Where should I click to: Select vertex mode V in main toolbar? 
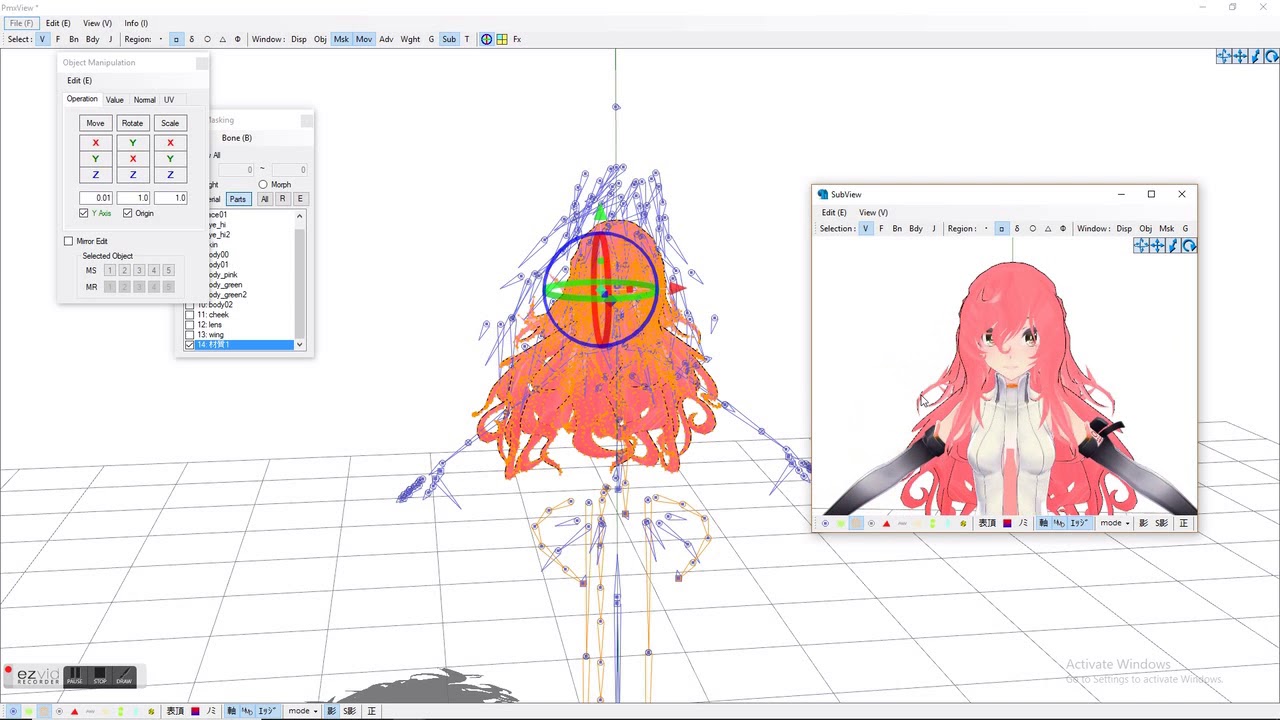pyautogui.click(x=42, y=39)
